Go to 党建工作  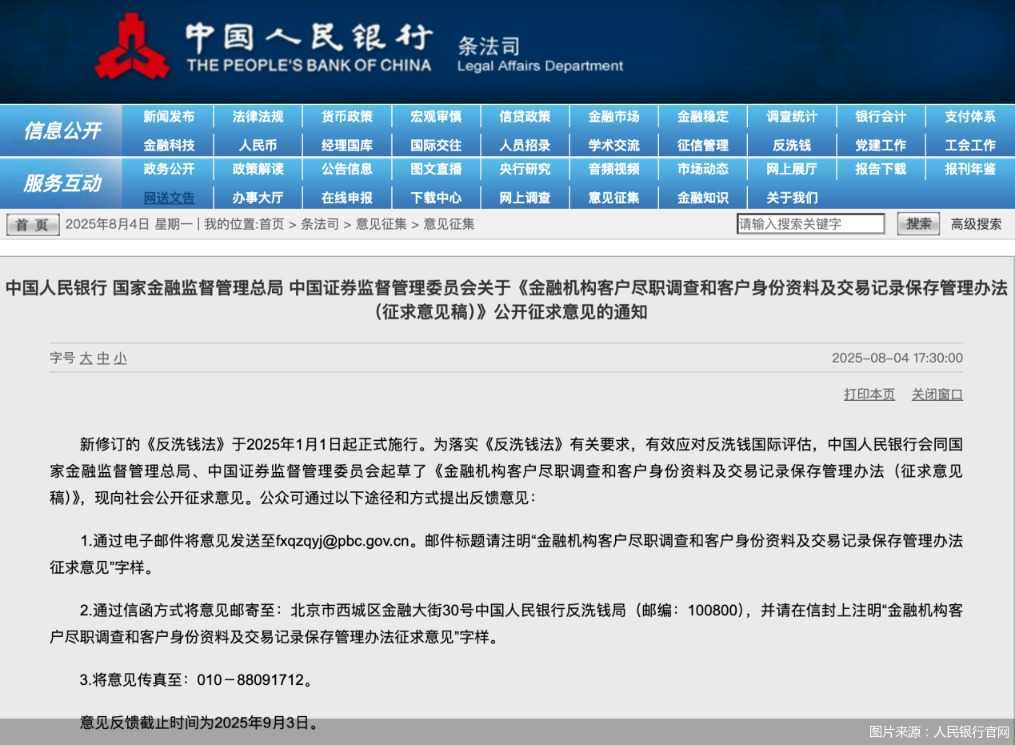coord(881,145)
